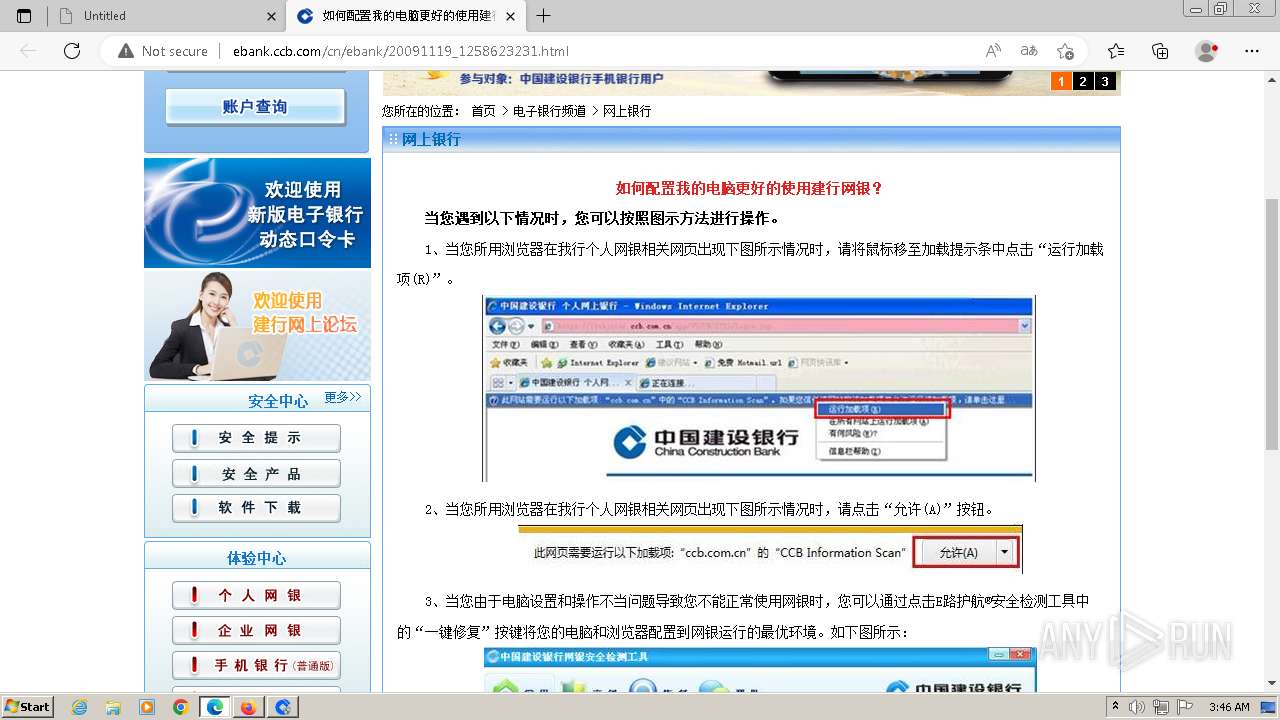Click the tray monitor icon beside clock
The width and height of the screenshot is (1280, 720).
(x=1267, y=707)
